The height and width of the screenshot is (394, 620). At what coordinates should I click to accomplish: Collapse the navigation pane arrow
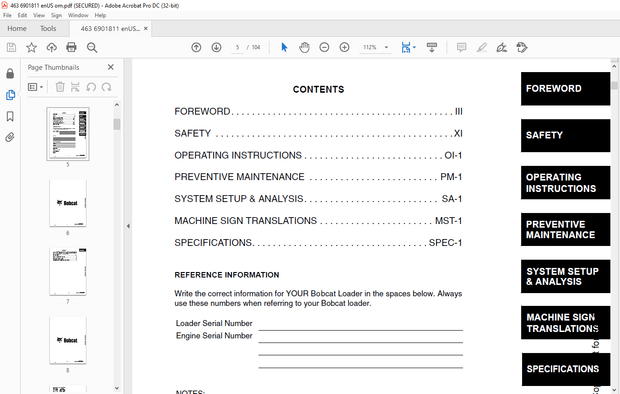point(128,226)
